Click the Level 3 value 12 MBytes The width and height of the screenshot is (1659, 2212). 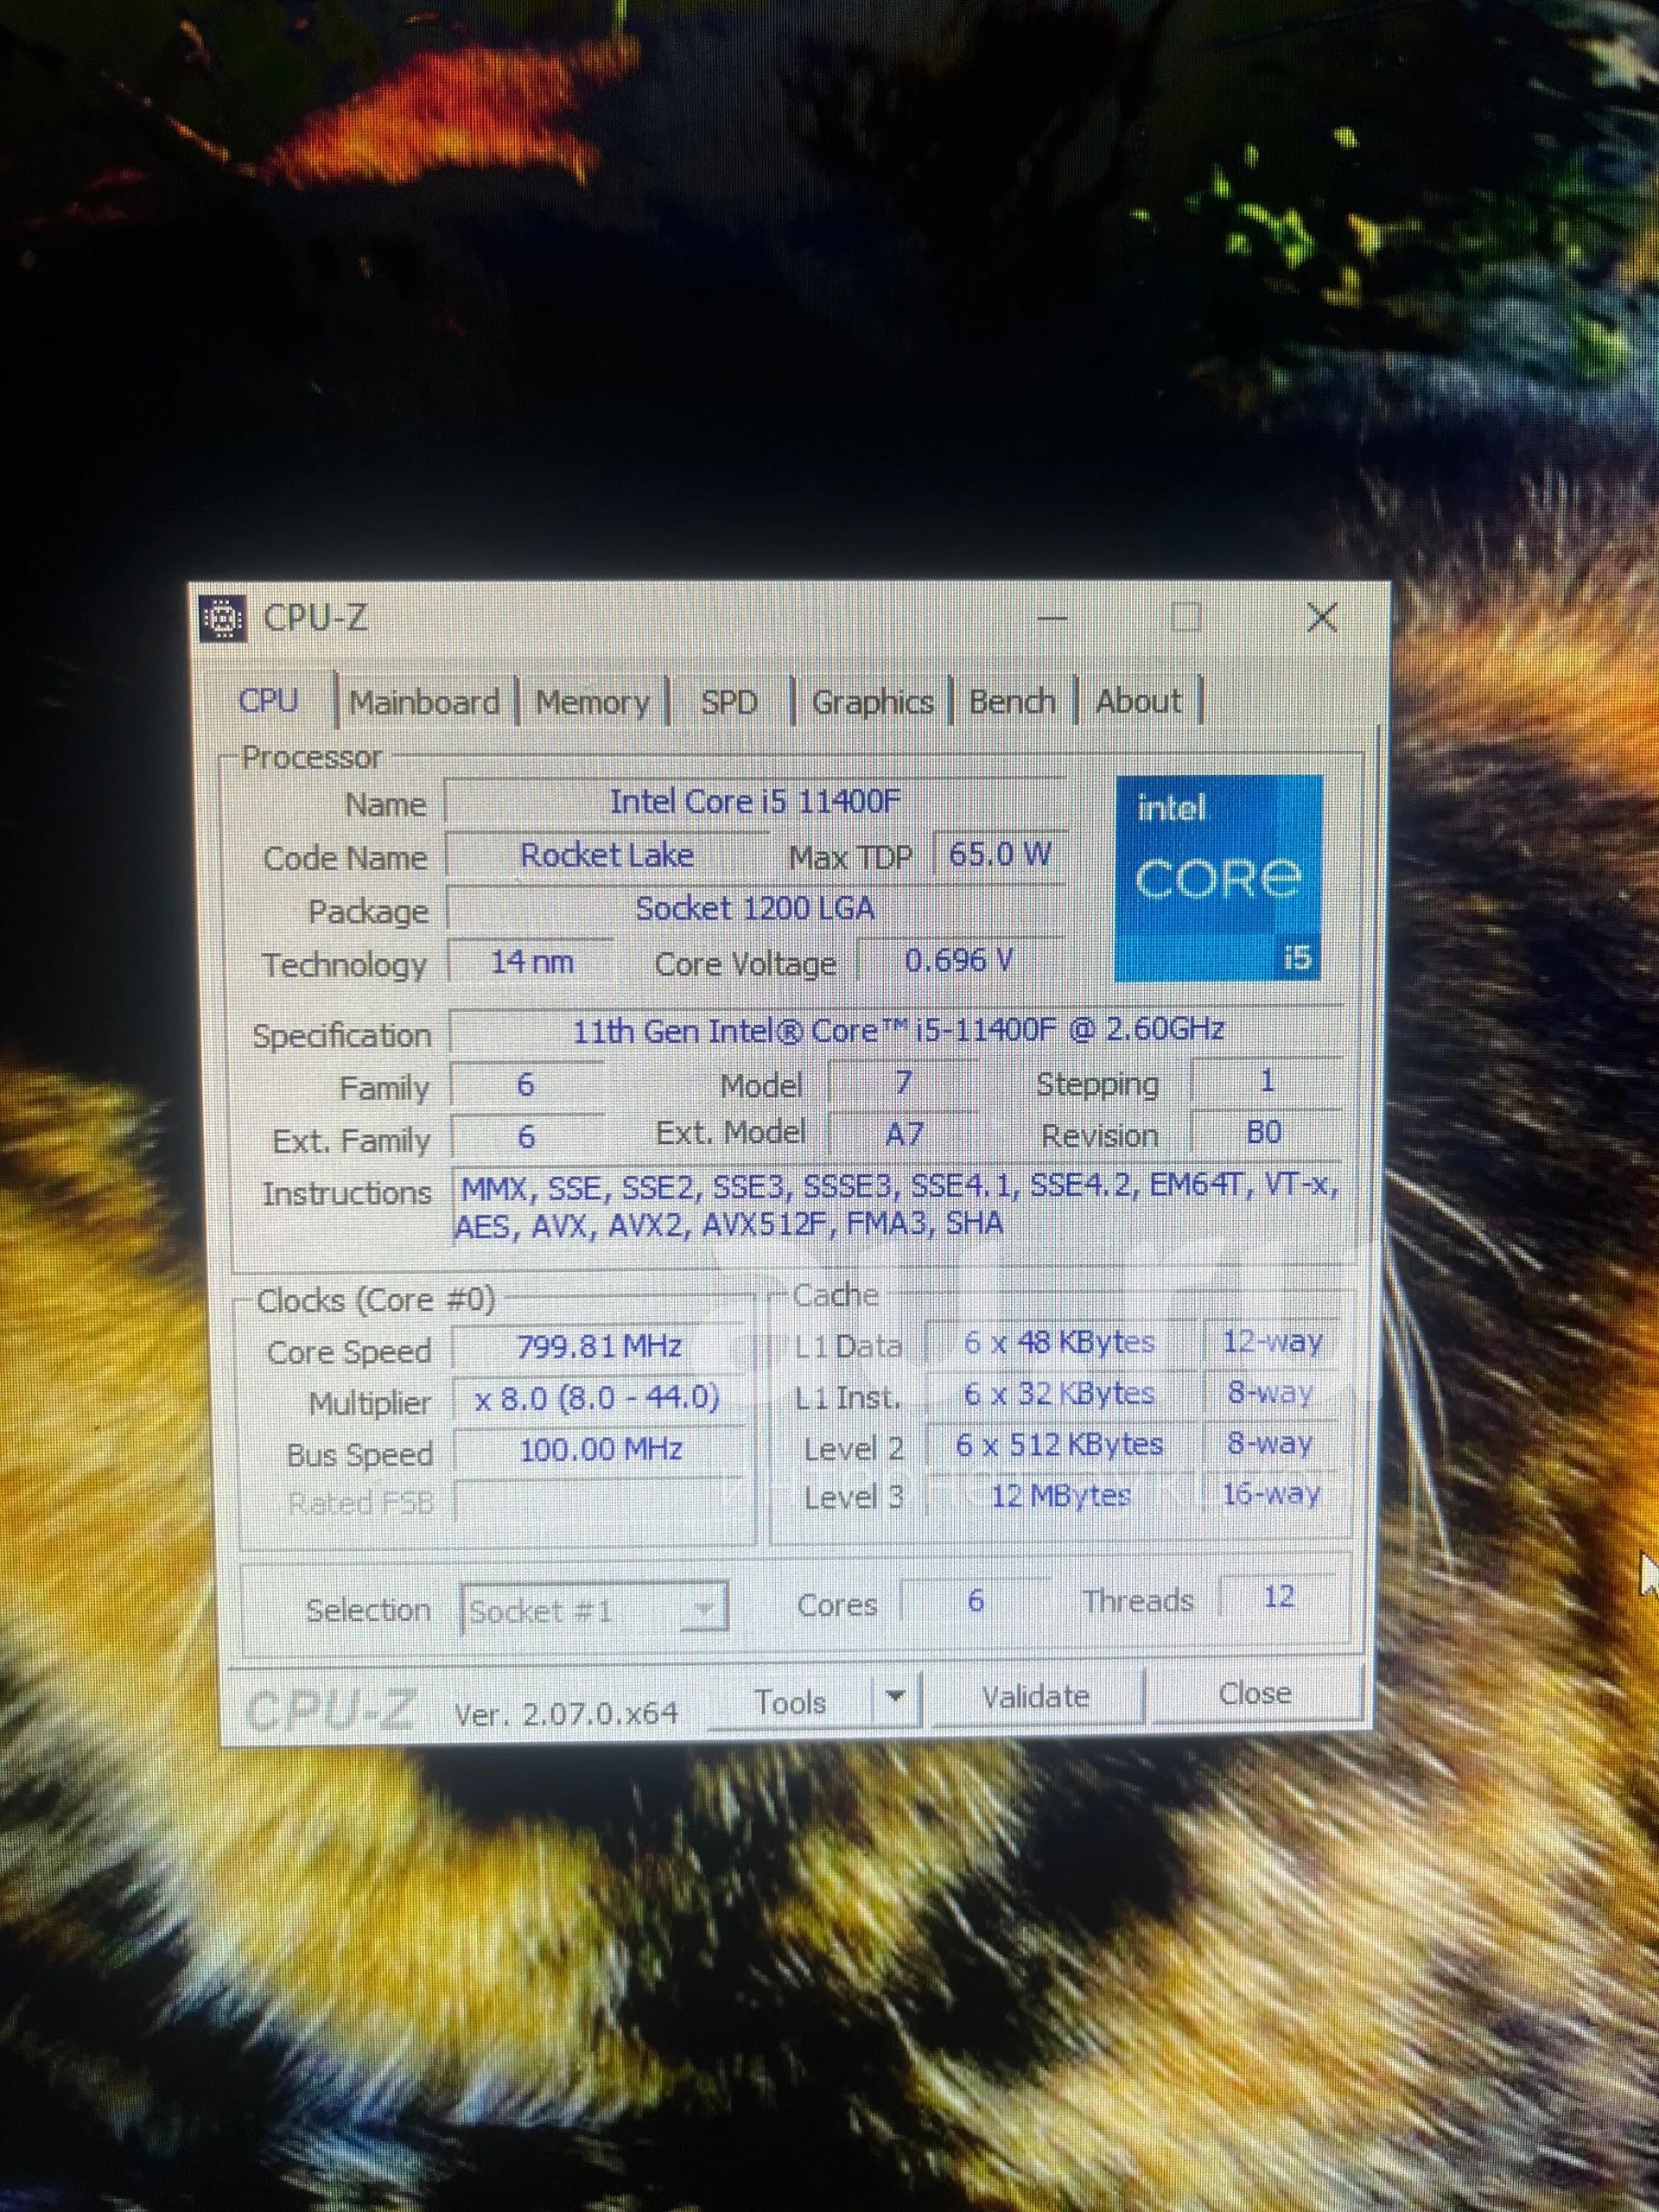coord(1060,1495)
